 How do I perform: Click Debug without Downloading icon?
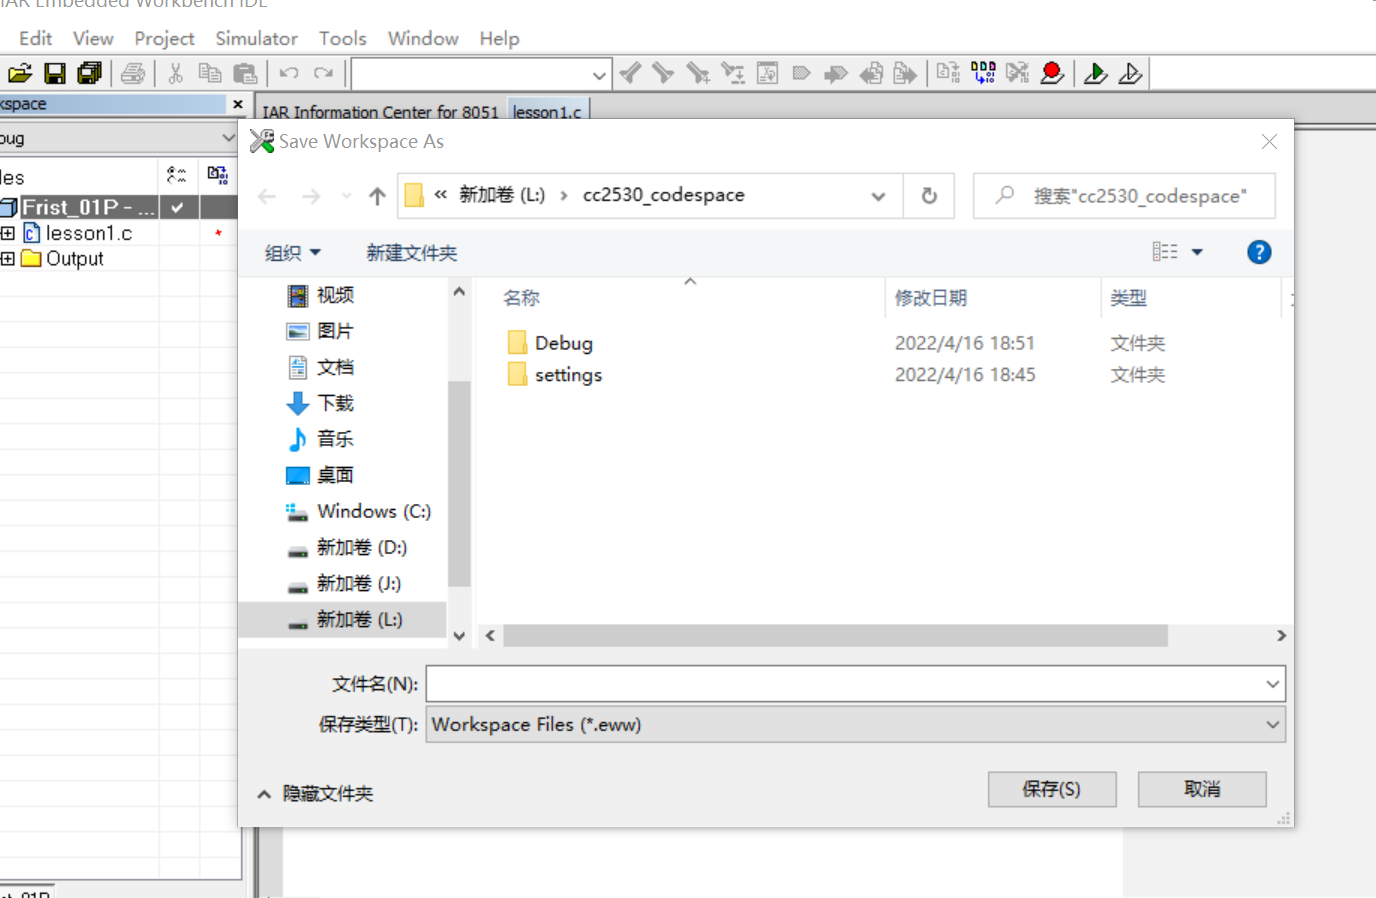pyautogui.click(x=1130, y=73)
